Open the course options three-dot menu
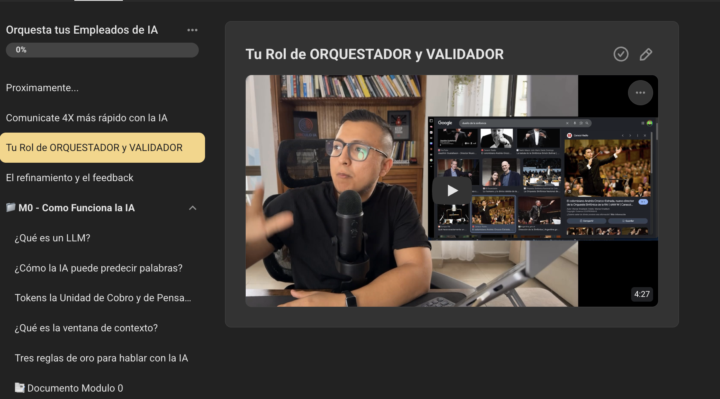Image resolution: width=720 pixels, height=399 pixels. 192,30
